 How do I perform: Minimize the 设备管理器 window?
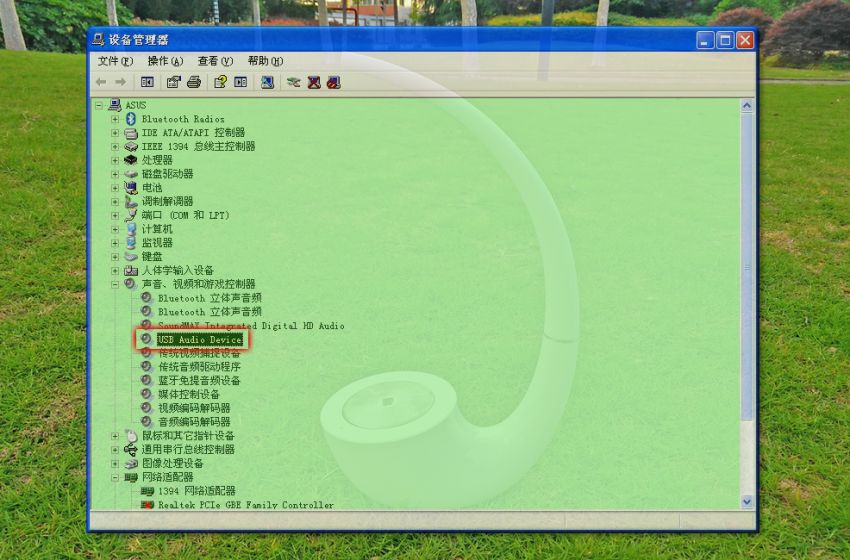click(705, 40)
